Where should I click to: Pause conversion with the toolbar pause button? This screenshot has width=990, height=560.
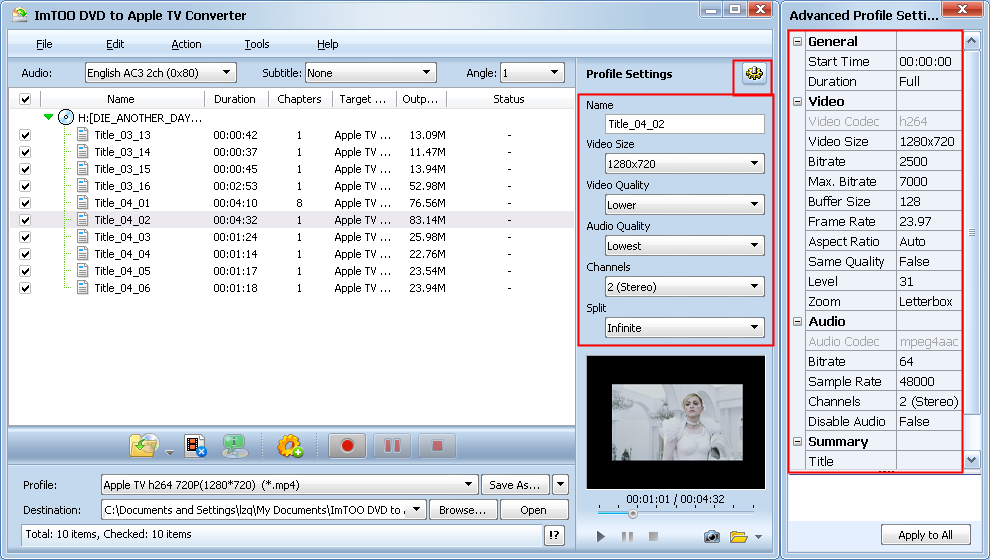click(392, 446)
